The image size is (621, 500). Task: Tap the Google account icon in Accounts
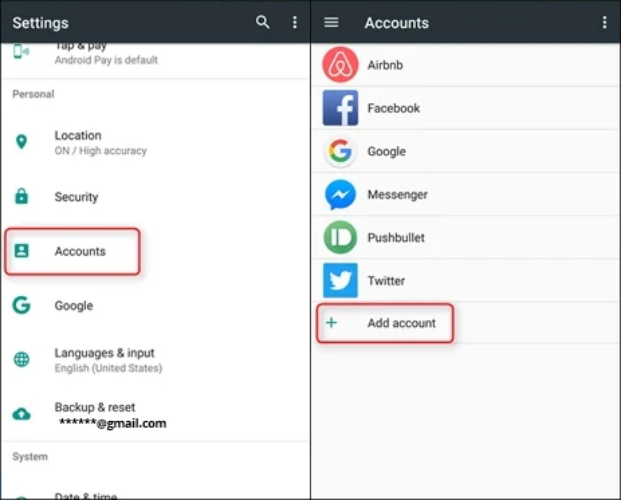point(340,151)
